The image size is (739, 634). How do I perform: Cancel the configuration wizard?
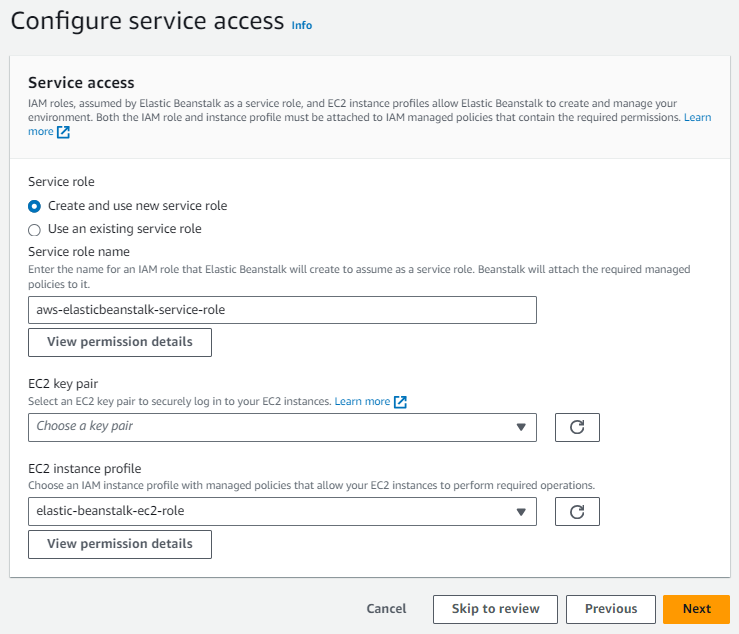click(386, 609)
